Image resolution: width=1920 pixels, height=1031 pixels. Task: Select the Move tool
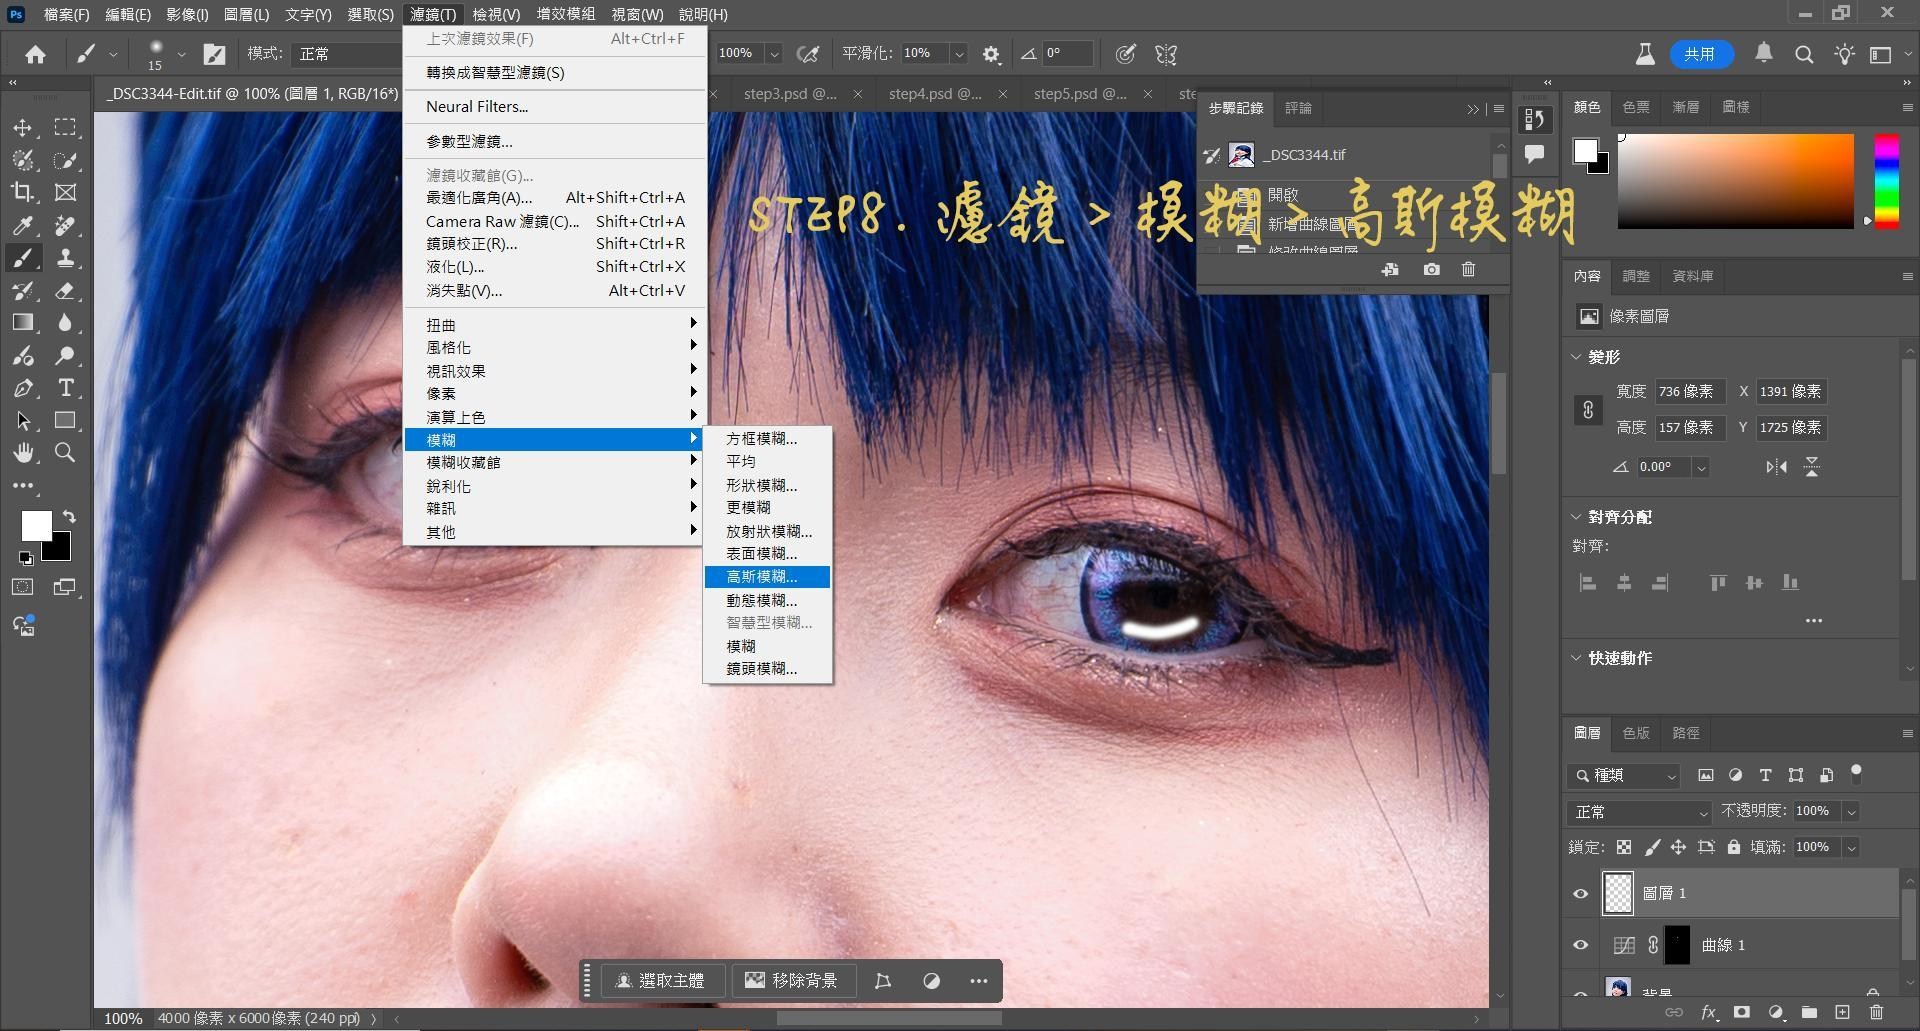[23, 128]
